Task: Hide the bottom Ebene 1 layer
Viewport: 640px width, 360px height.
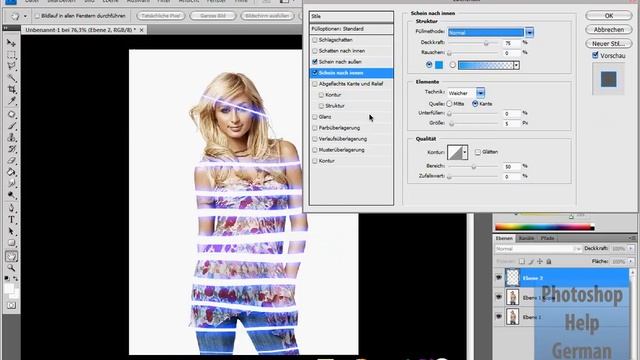Action: [x=499, y=317]
